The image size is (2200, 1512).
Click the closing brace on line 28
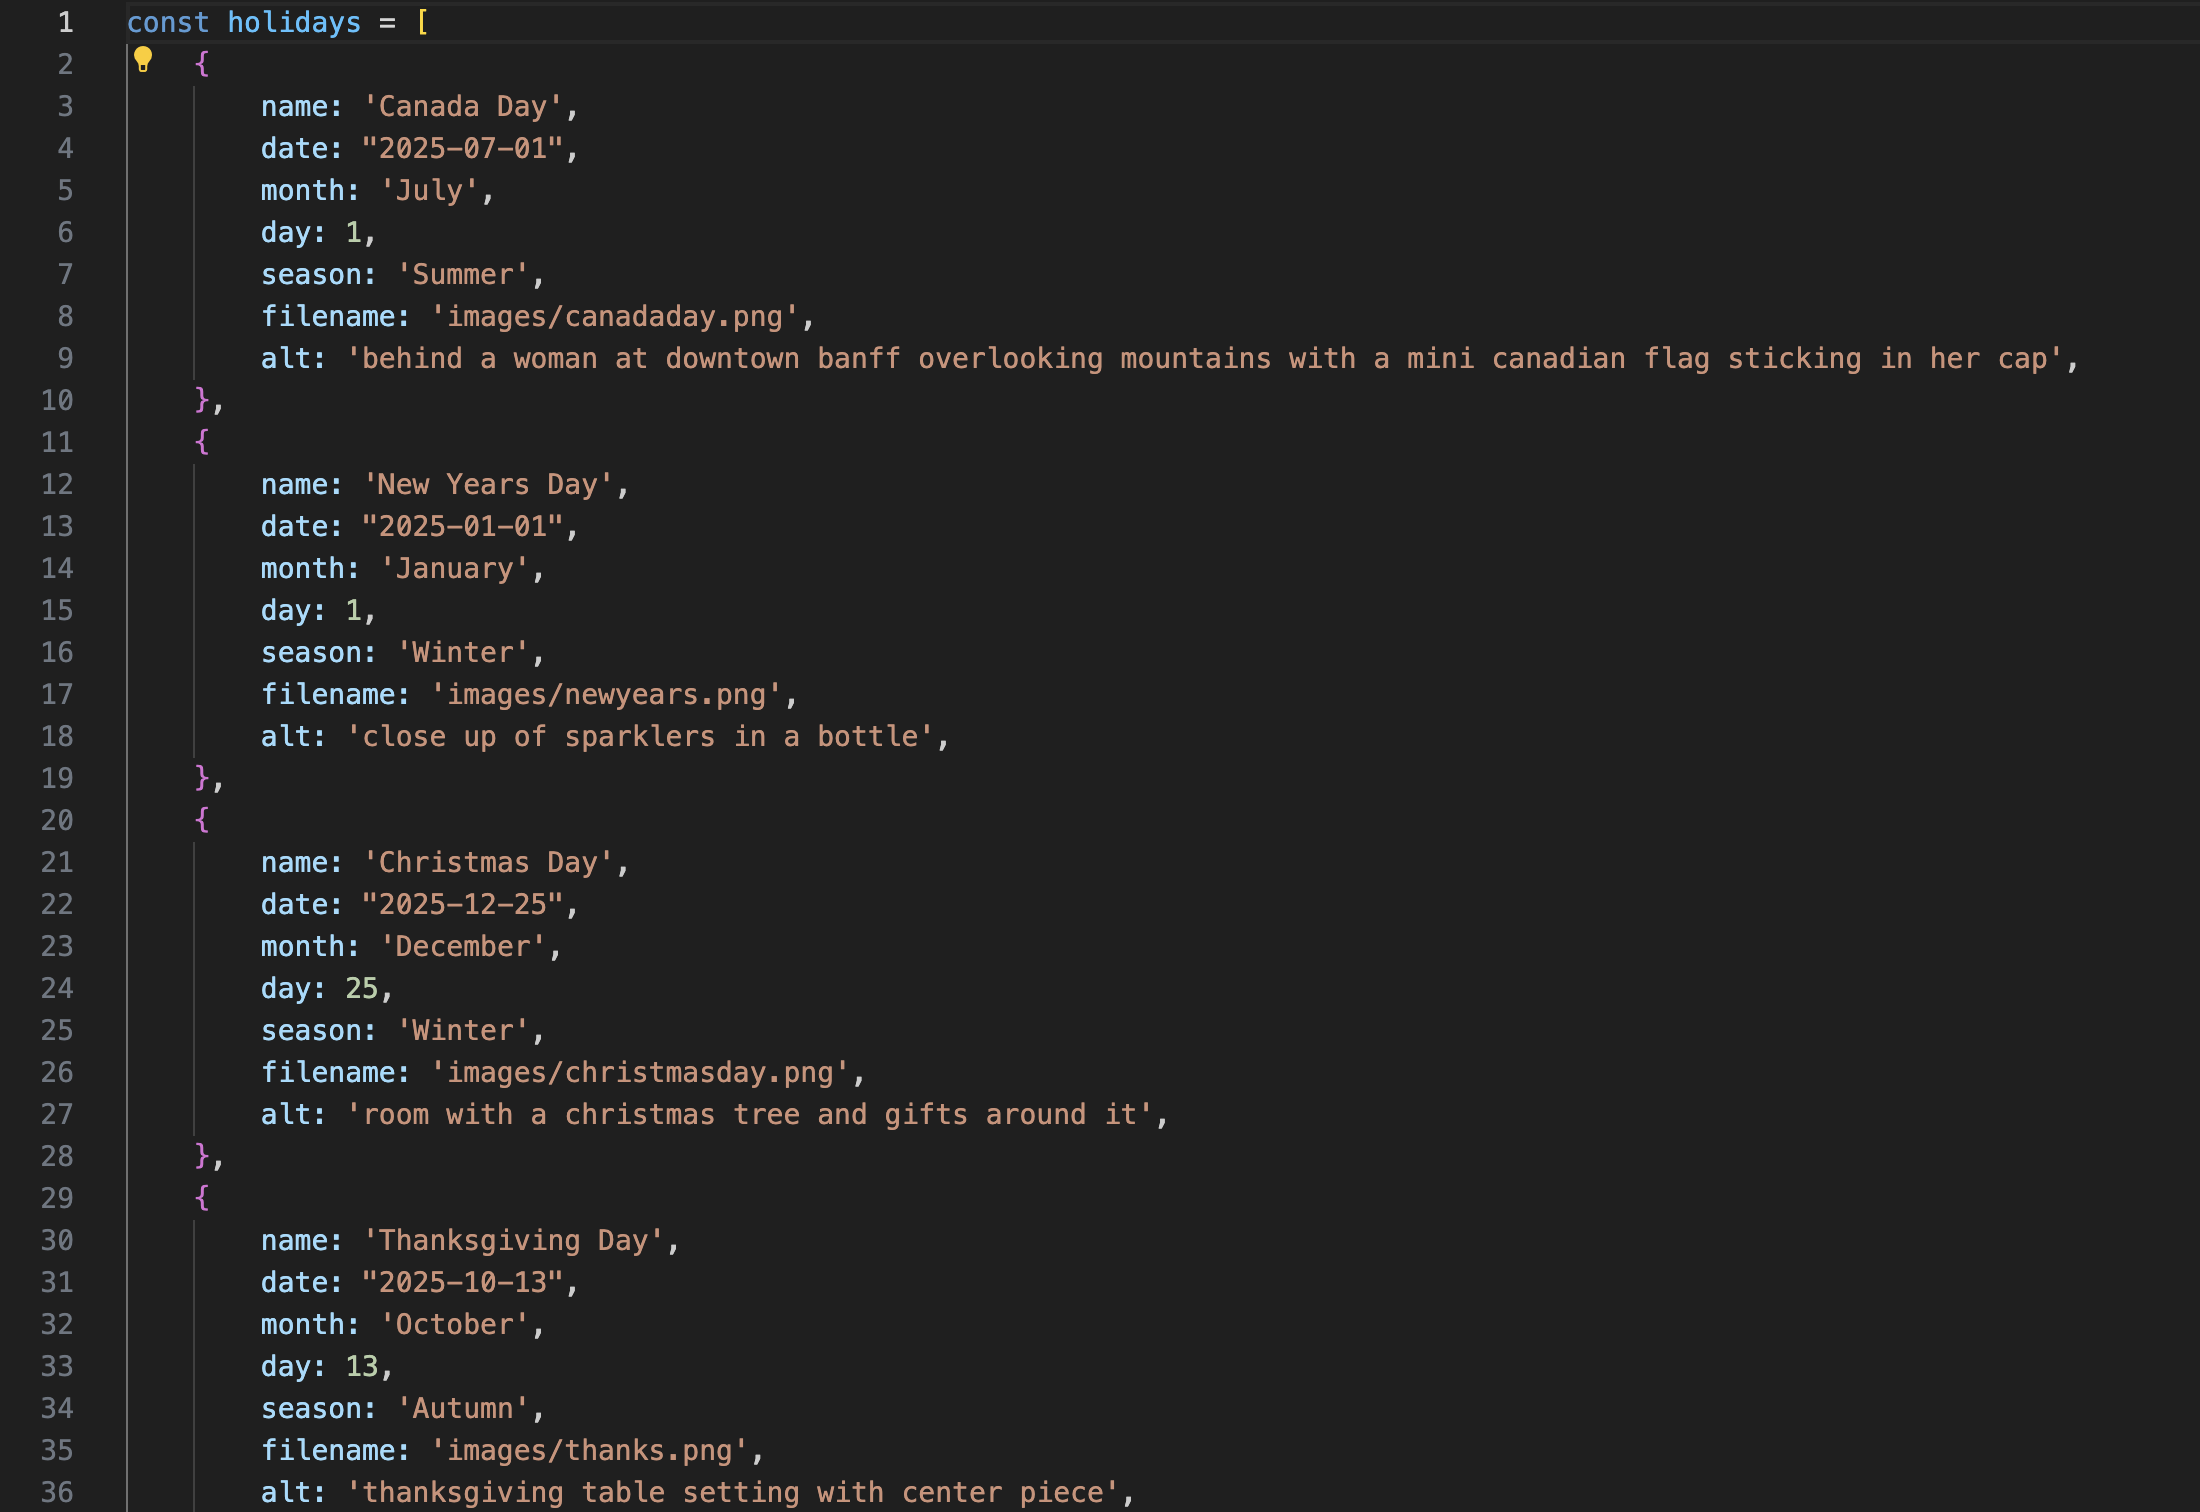[202, 1156]
